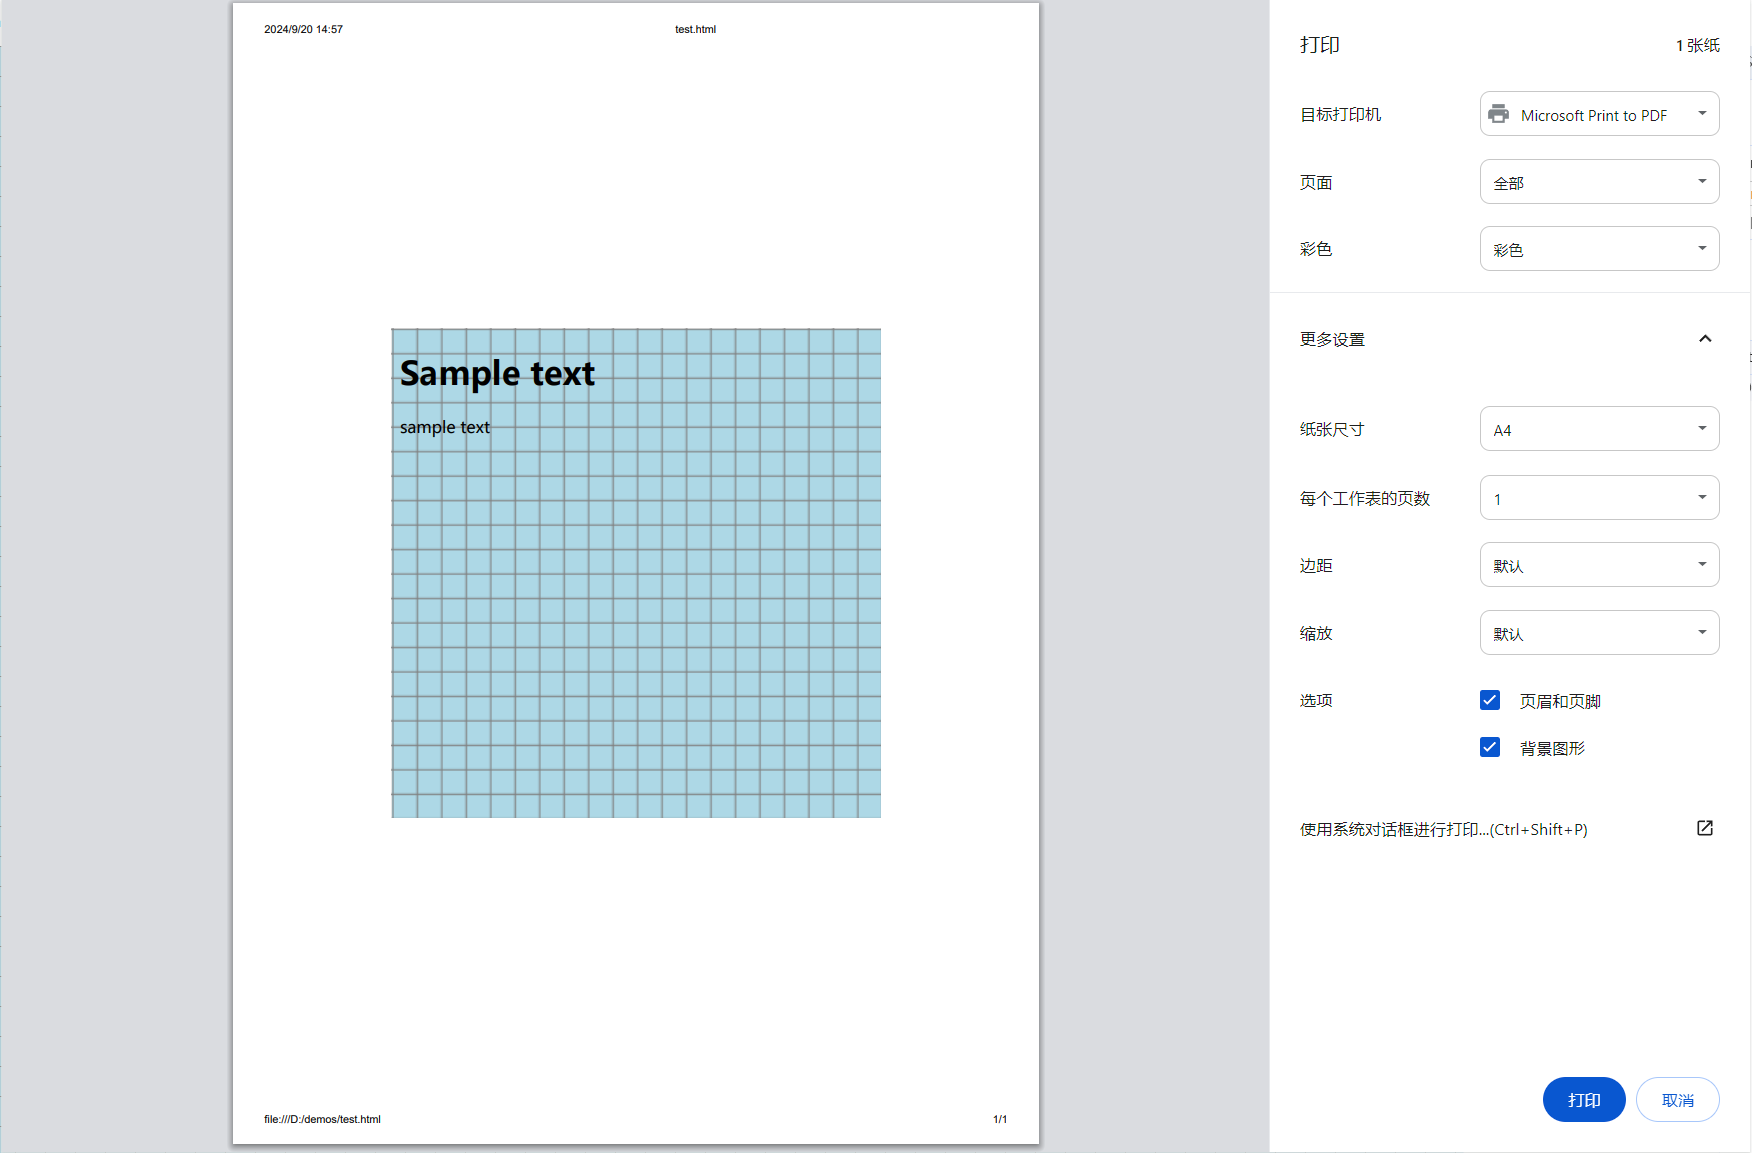Click the 'Sample text' heading in preview

click(x=497, y=373)
